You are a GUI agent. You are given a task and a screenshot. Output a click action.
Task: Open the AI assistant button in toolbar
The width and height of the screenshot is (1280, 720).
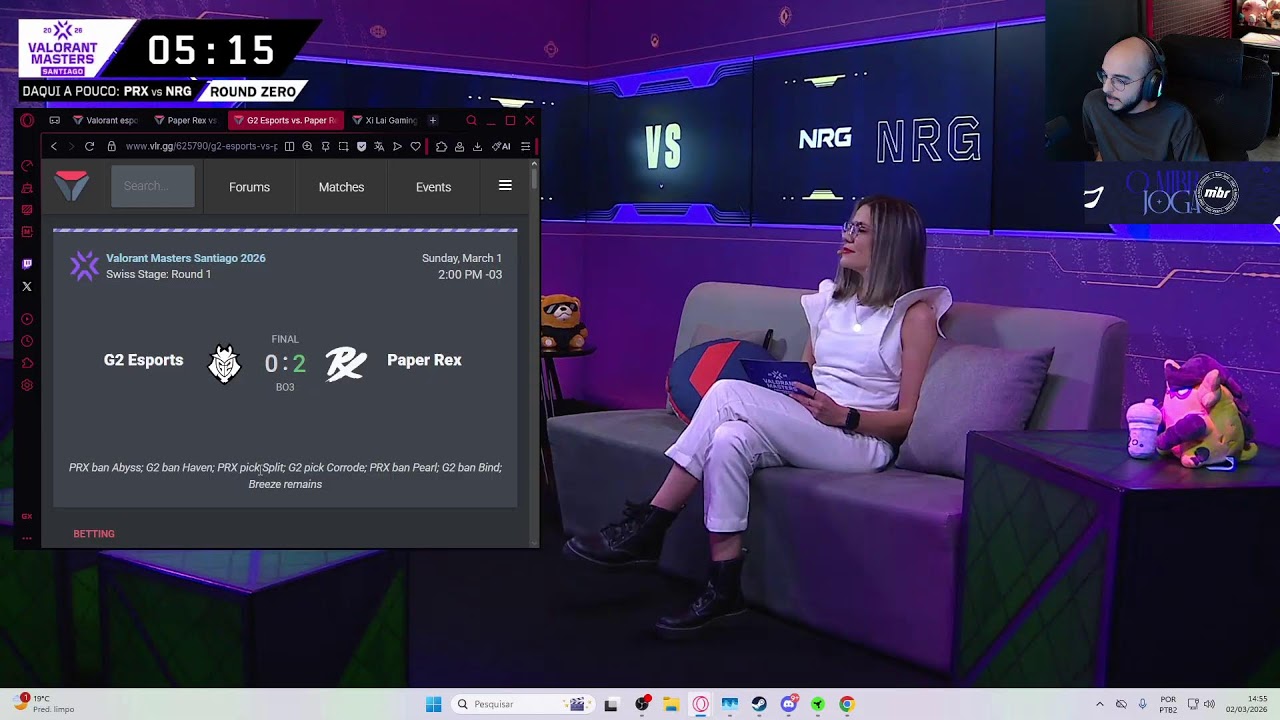coord(501,146)
